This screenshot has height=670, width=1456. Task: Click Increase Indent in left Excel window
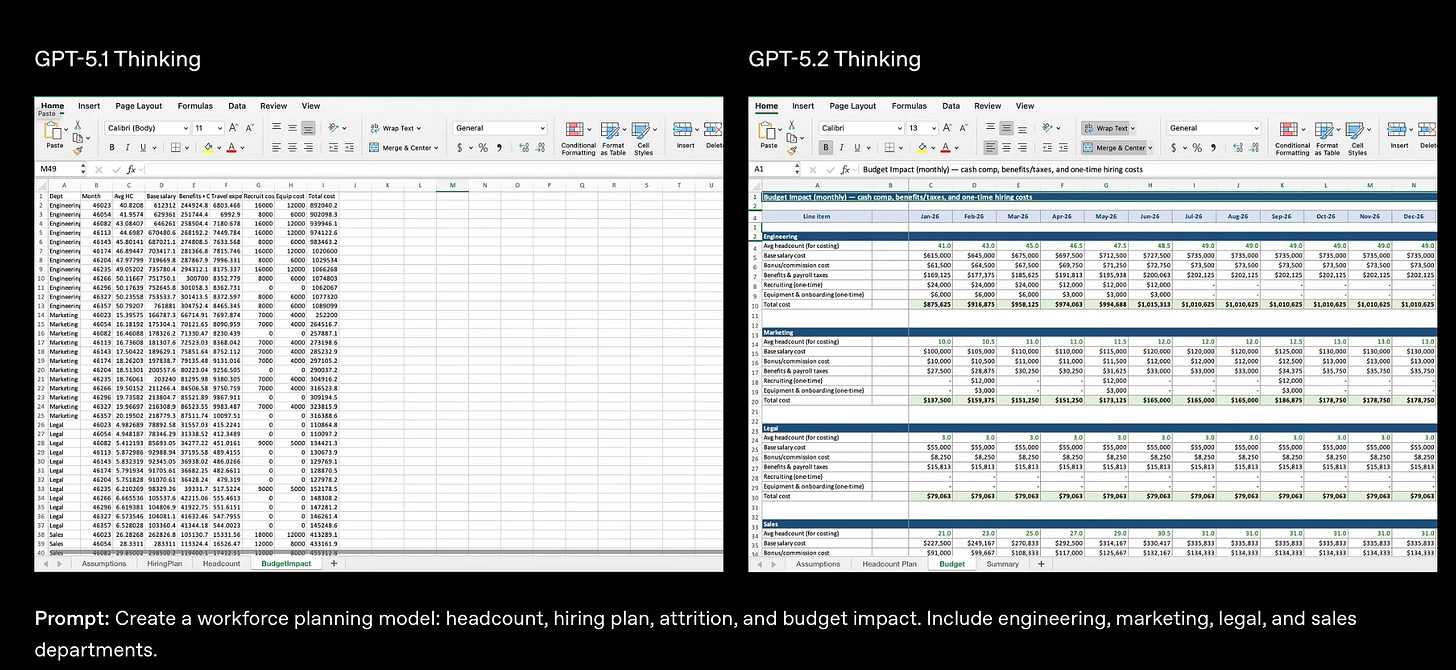click(349, 148)
